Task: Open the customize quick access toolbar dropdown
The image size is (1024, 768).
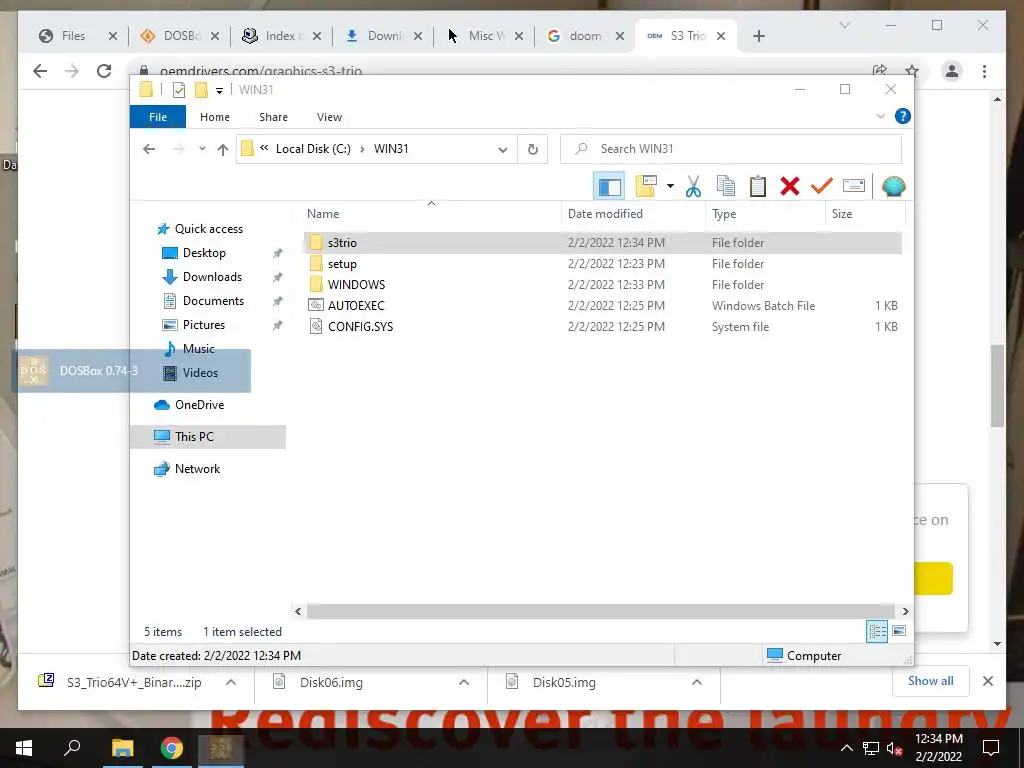Action: [219, 91]
